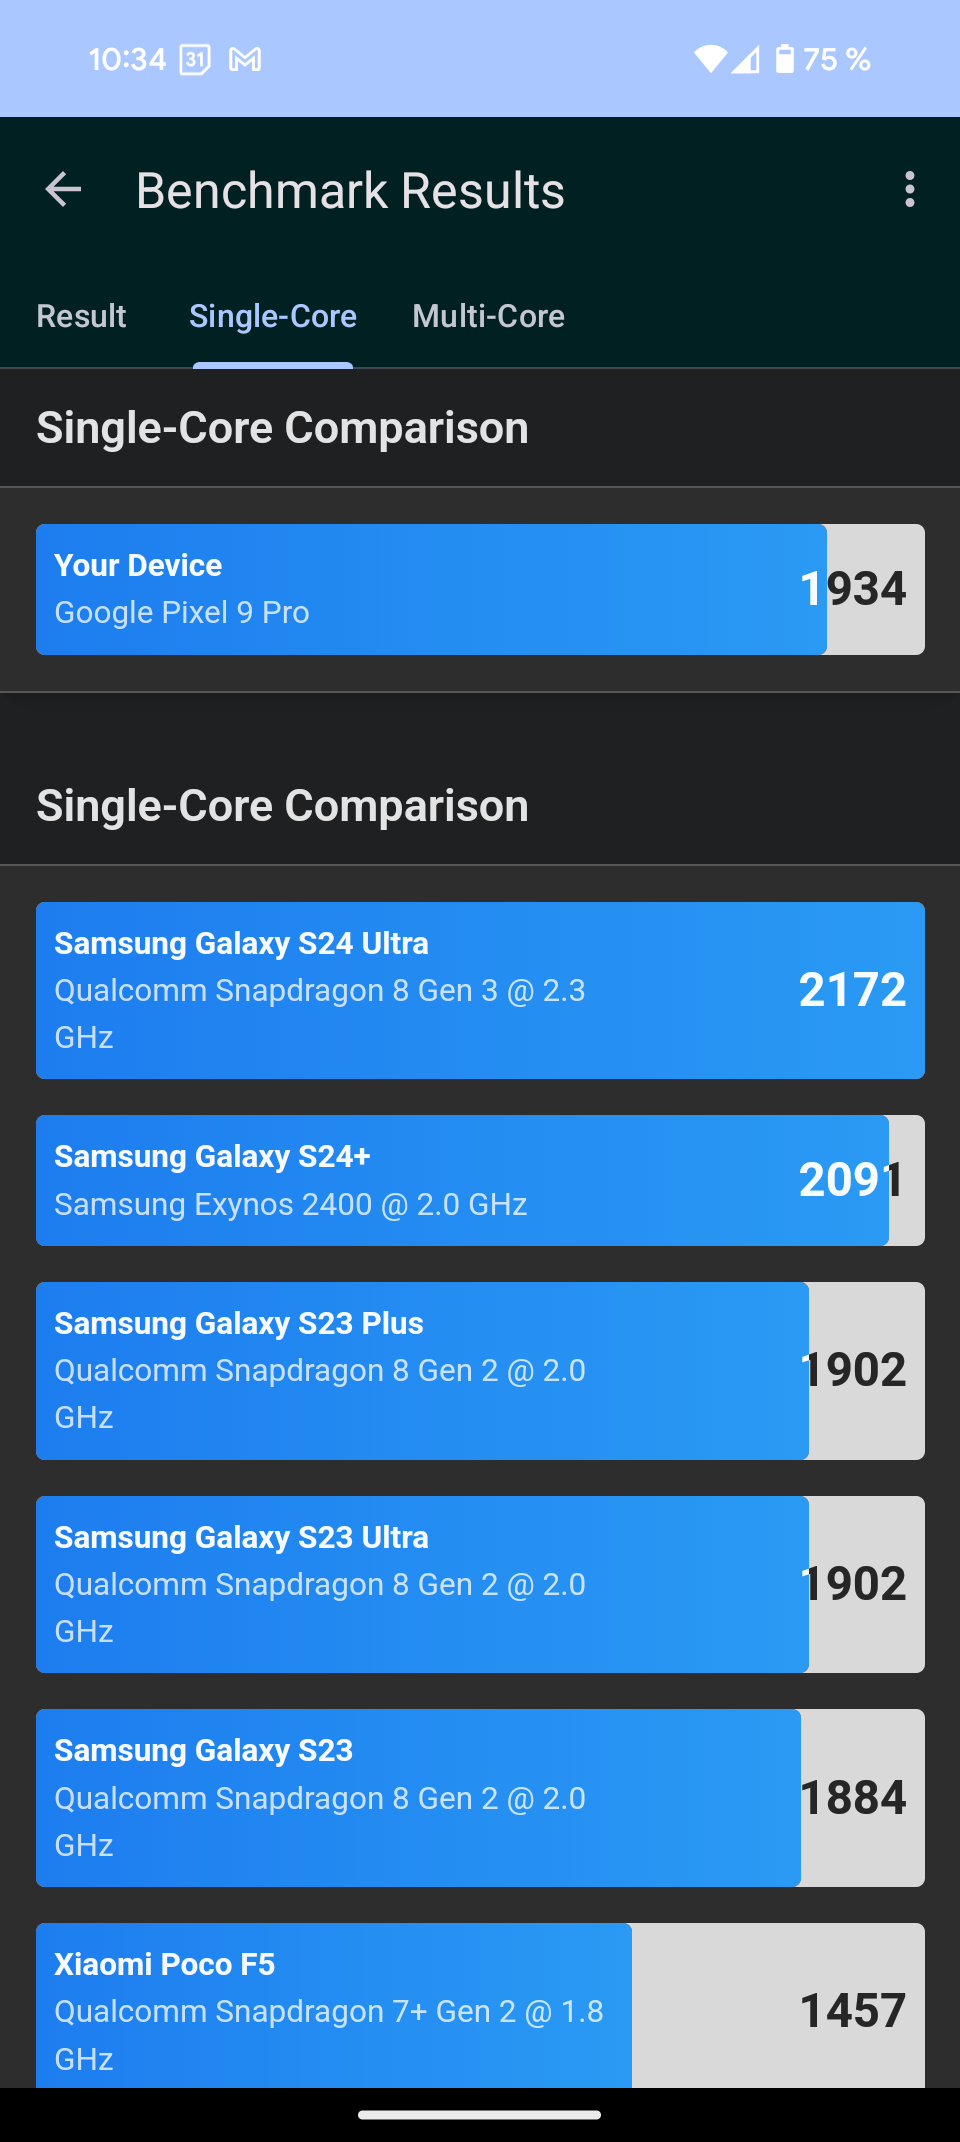This screenshot has width=960, height=2142.
Task: Switch to the Result tab
Action: click(81, 317)
